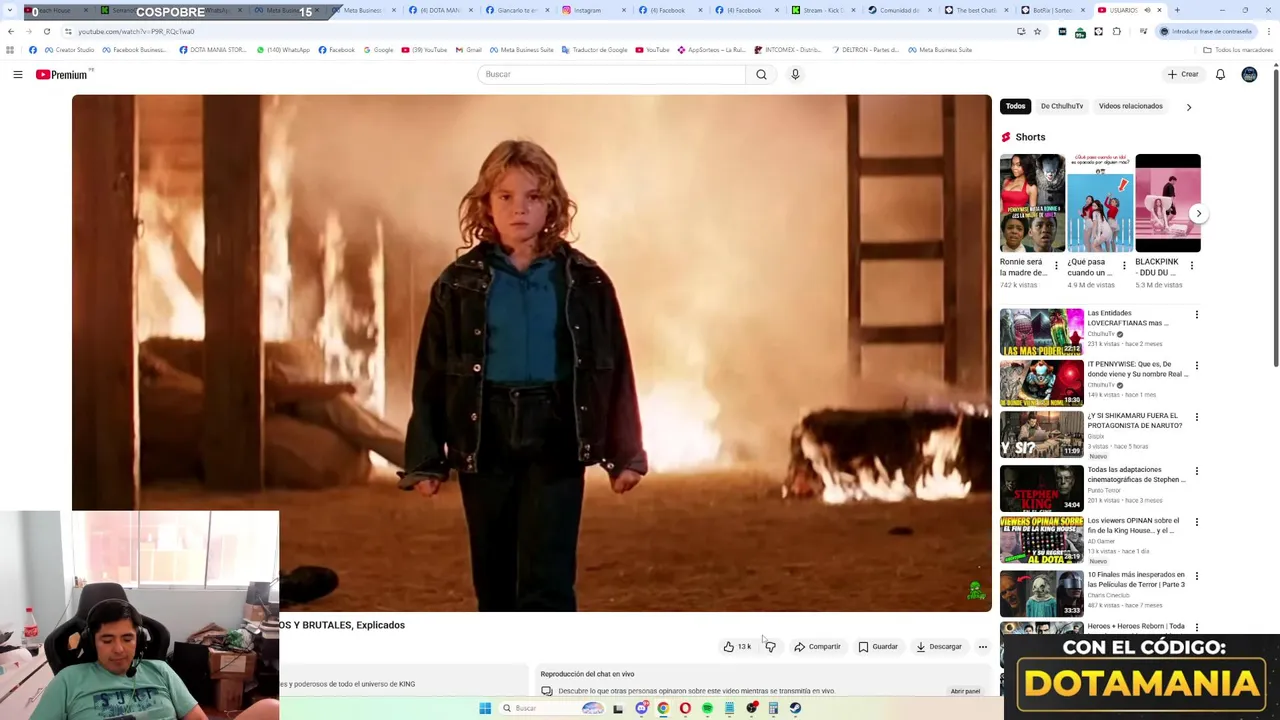Open options for ¿Qué pasa cuando Short
The width and height of the screenshot is (1280, 720).
click(1123, 266)
